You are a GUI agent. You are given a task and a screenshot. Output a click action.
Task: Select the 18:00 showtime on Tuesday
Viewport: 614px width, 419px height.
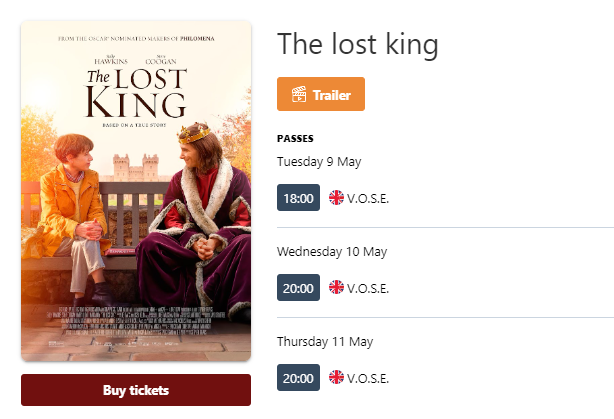coord(298,198)
